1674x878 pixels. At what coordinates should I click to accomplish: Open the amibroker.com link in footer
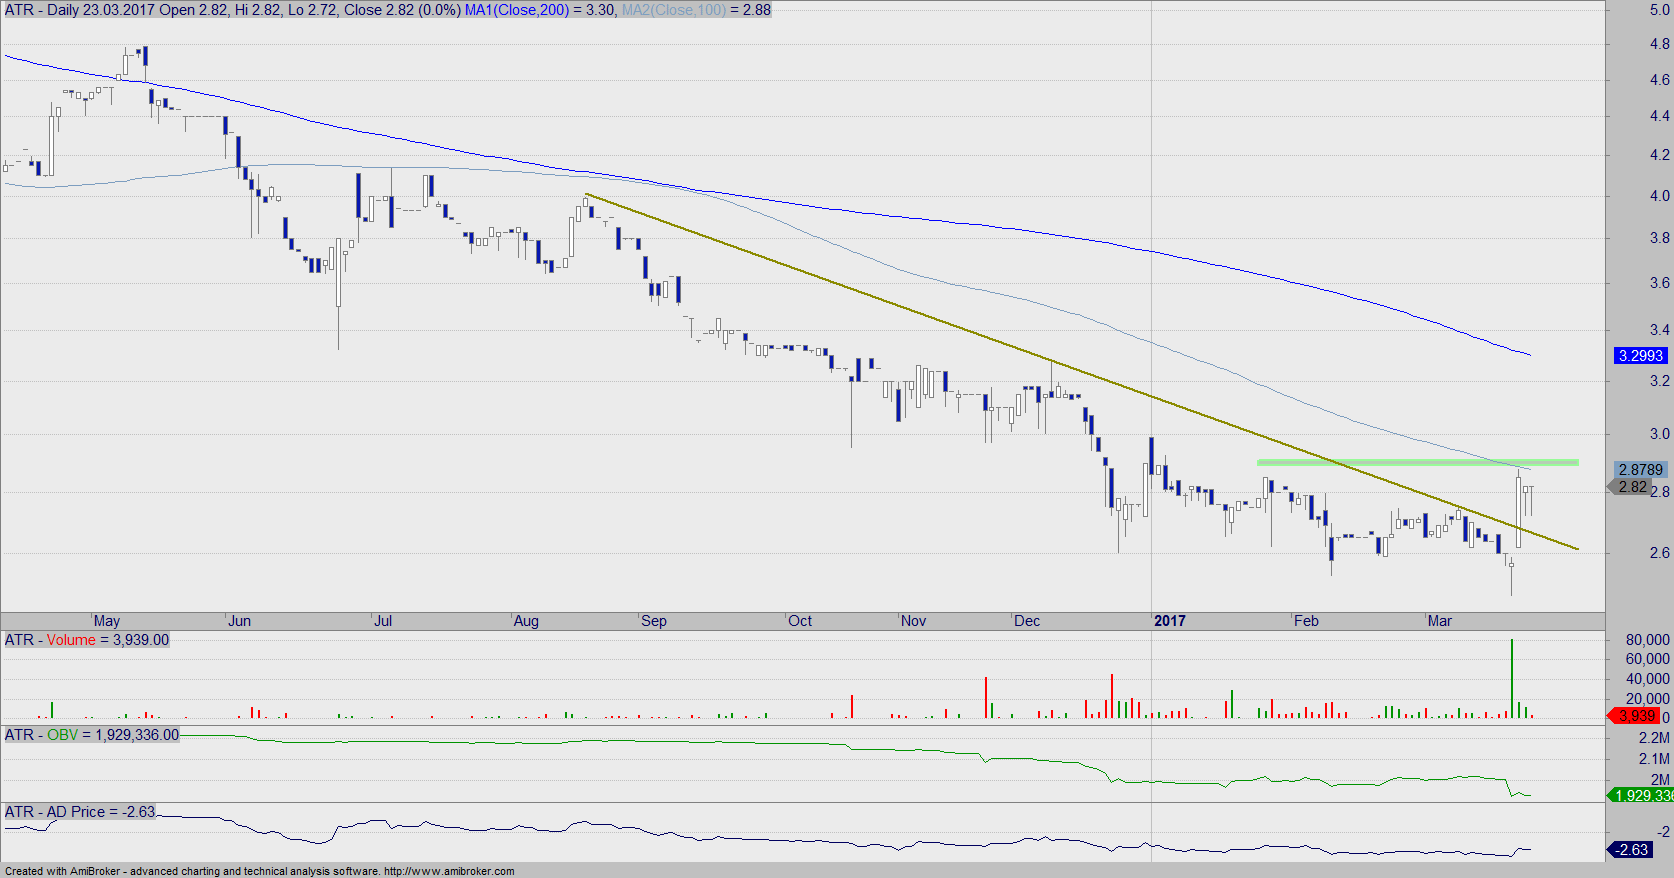448,871
